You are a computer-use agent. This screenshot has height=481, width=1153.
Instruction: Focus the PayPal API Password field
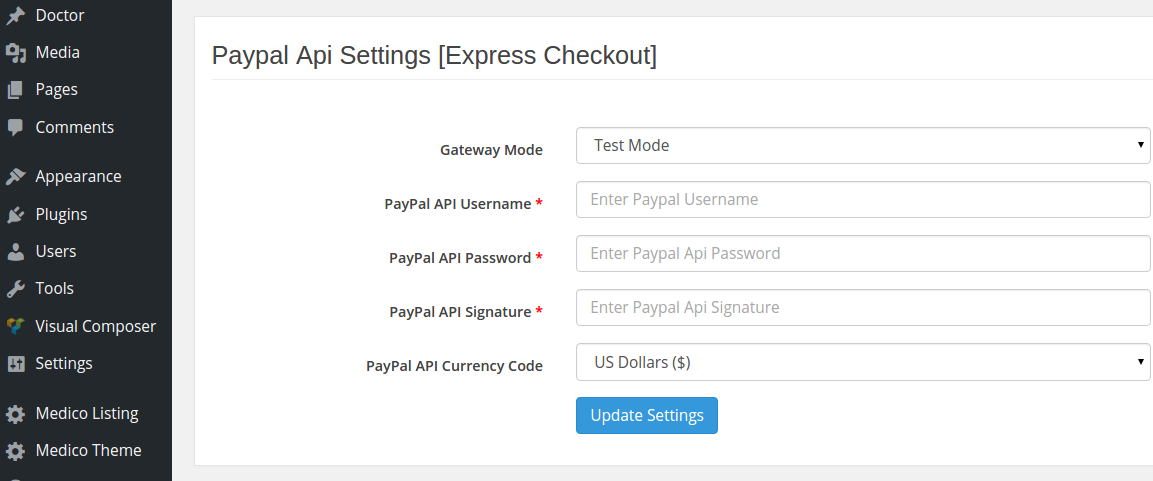point(863,253)
